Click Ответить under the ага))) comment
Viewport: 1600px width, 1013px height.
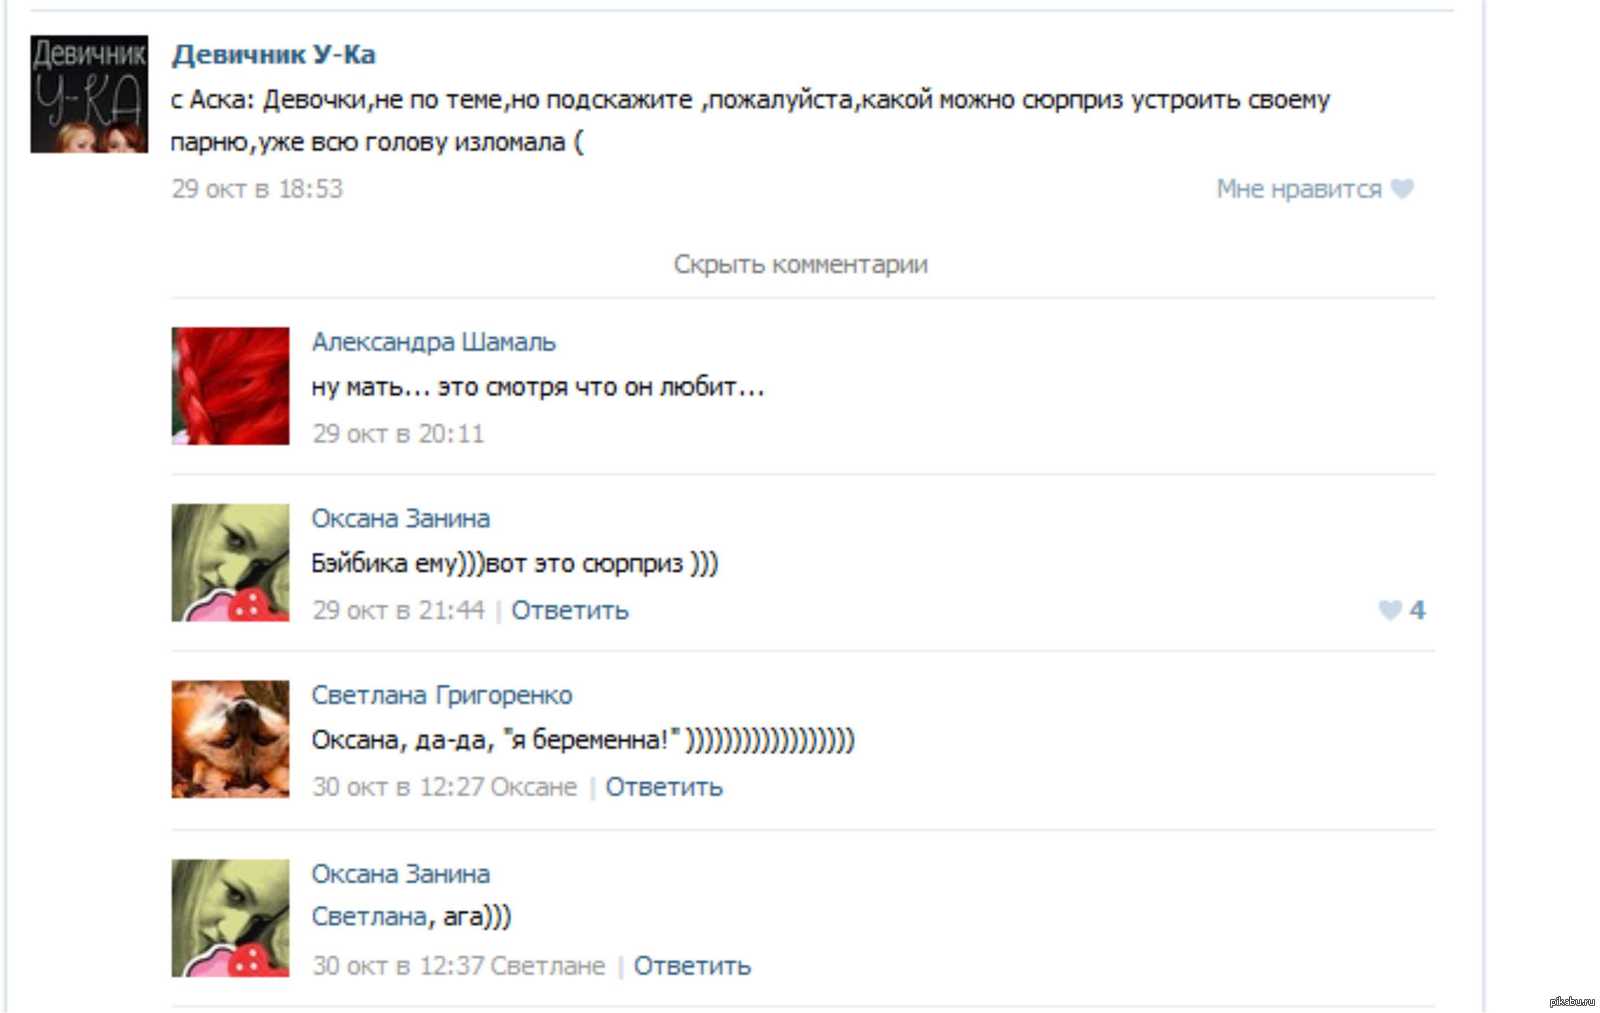coord(692,966)
